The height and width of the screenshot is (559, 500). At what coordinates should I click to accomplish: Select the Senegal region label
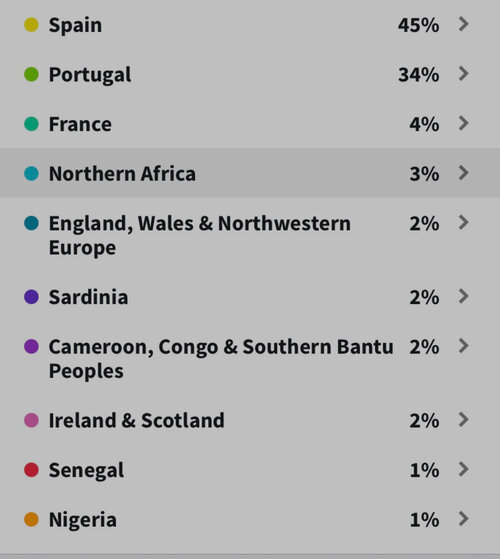86,470
